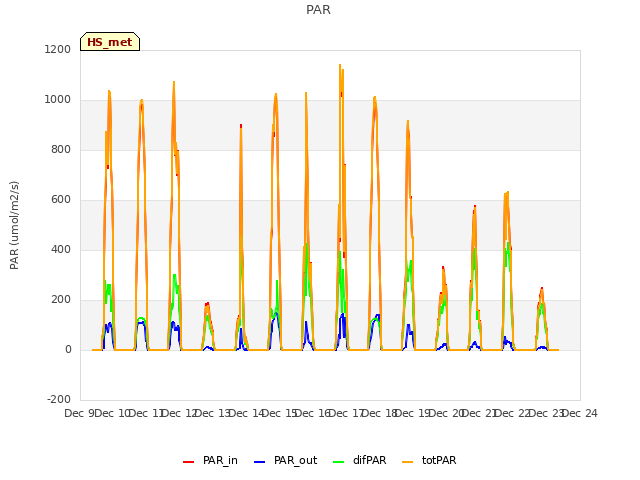Click the -200 y-axis tick label

pyautogui.click(x=59, y=399)
